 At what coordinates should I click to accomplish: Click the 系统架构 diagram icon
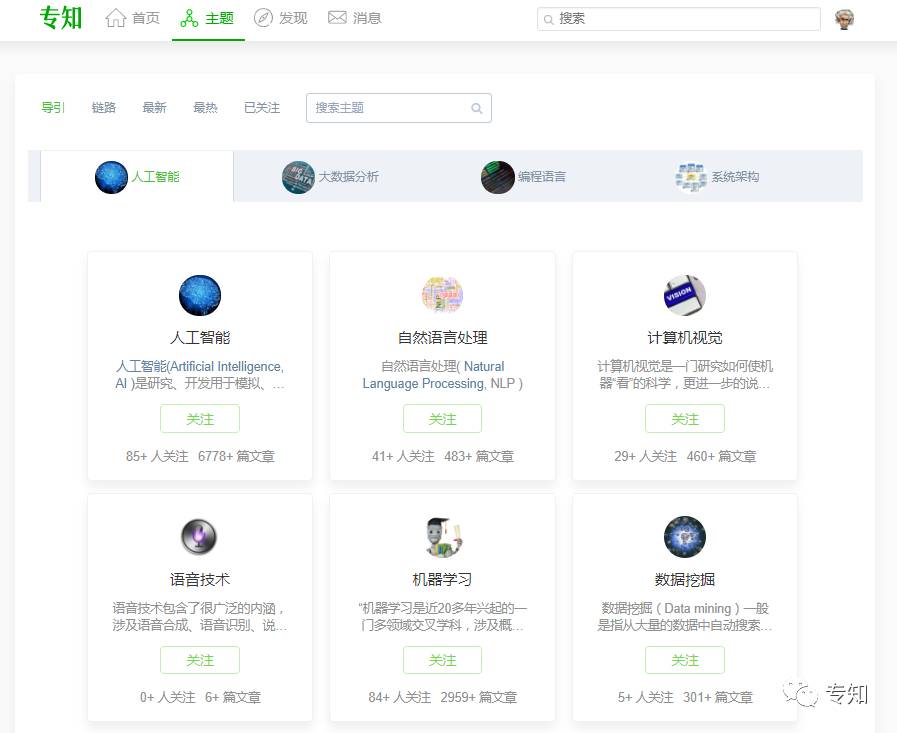point(691,177)
